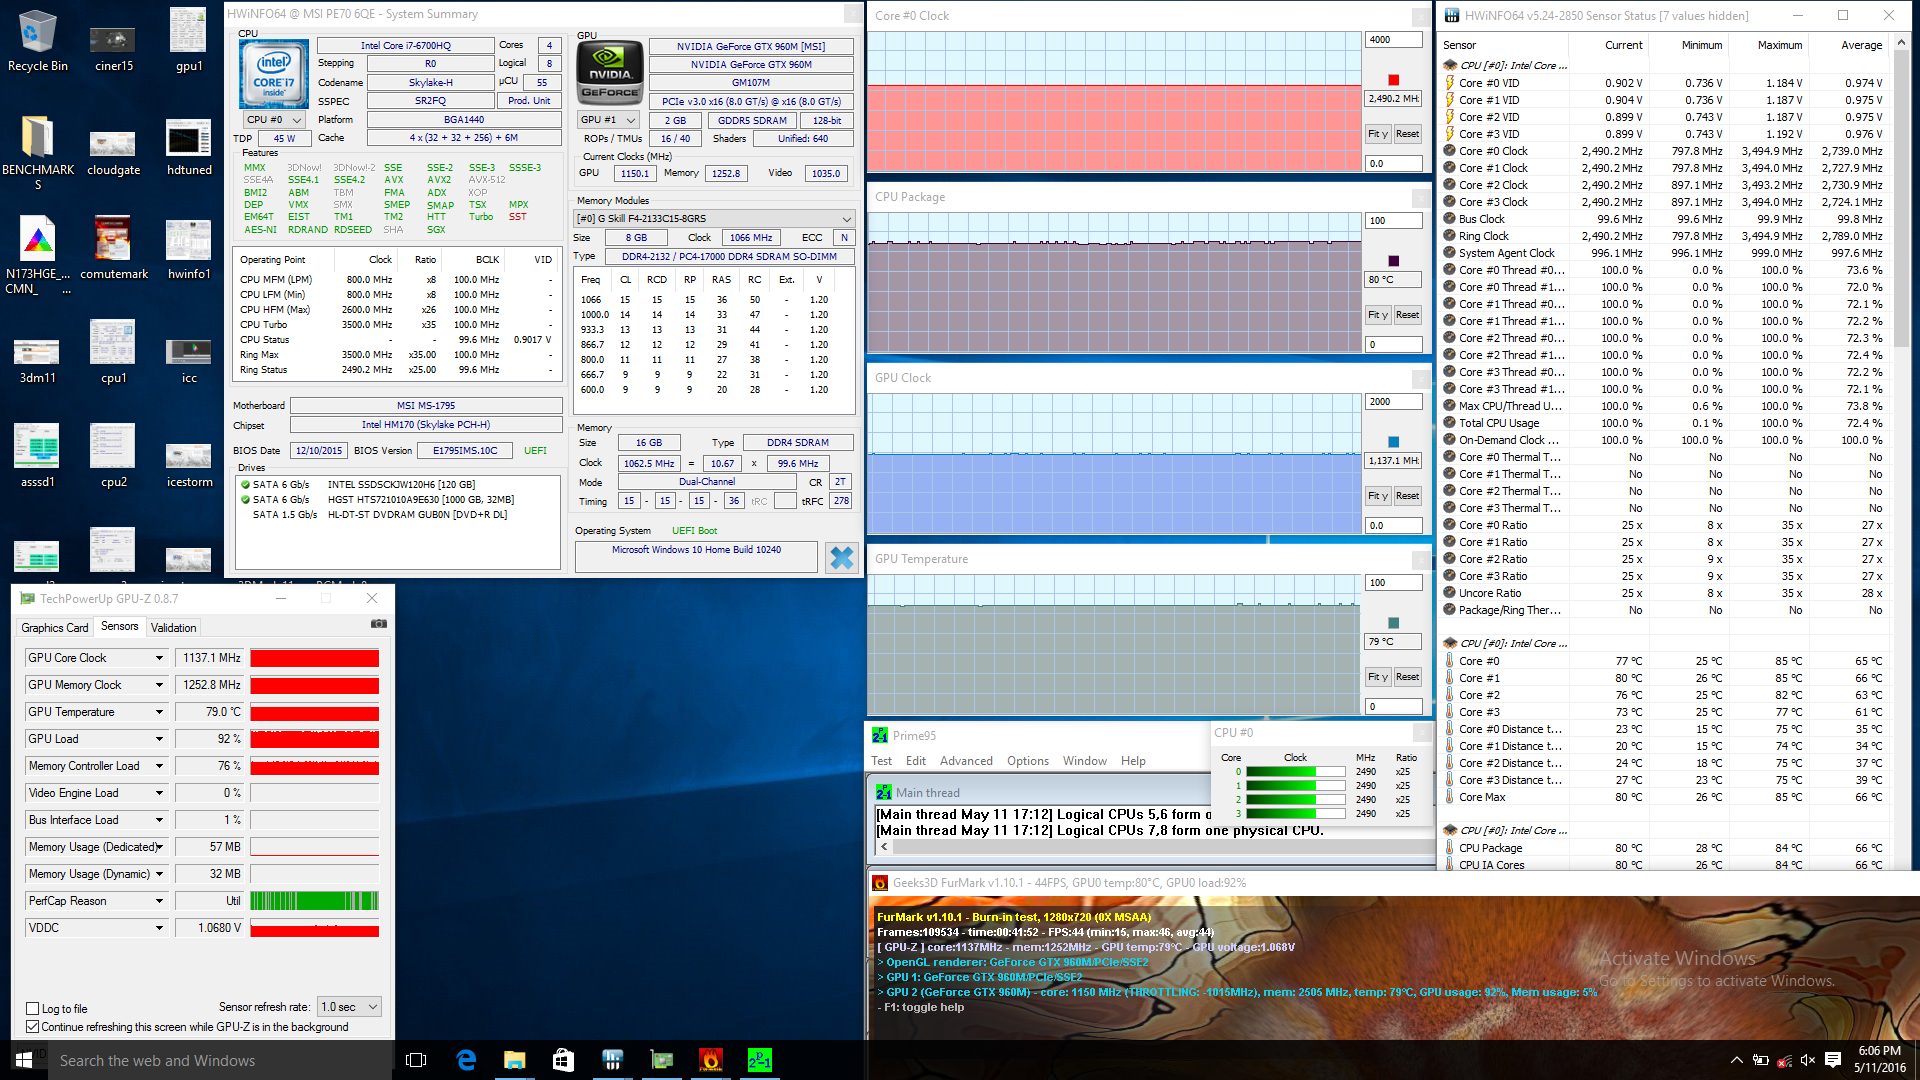This screenshot has width=1920, height=1080.
Task: Click the Prime95 window title icon
Action: [x=880, y=735]
